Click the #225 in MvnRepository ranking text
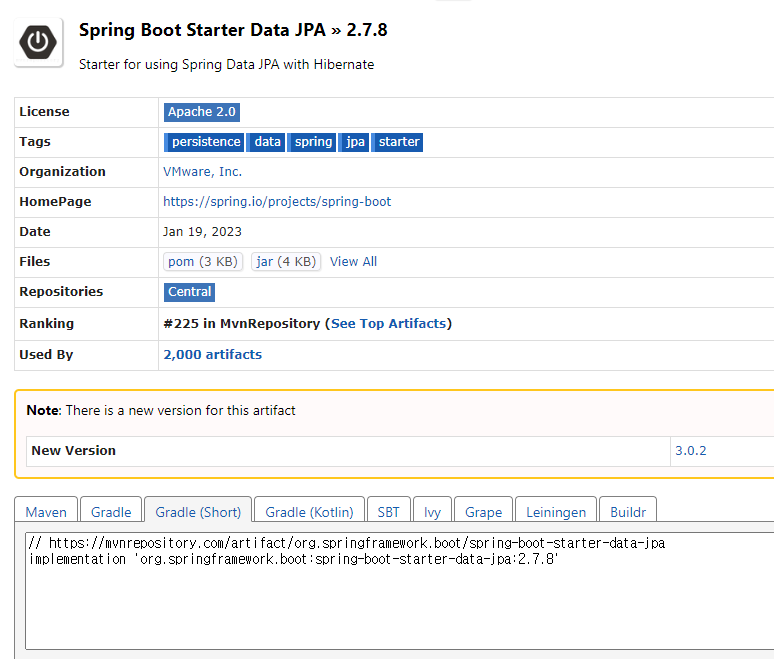774x659 pixels. click(242, 324)
